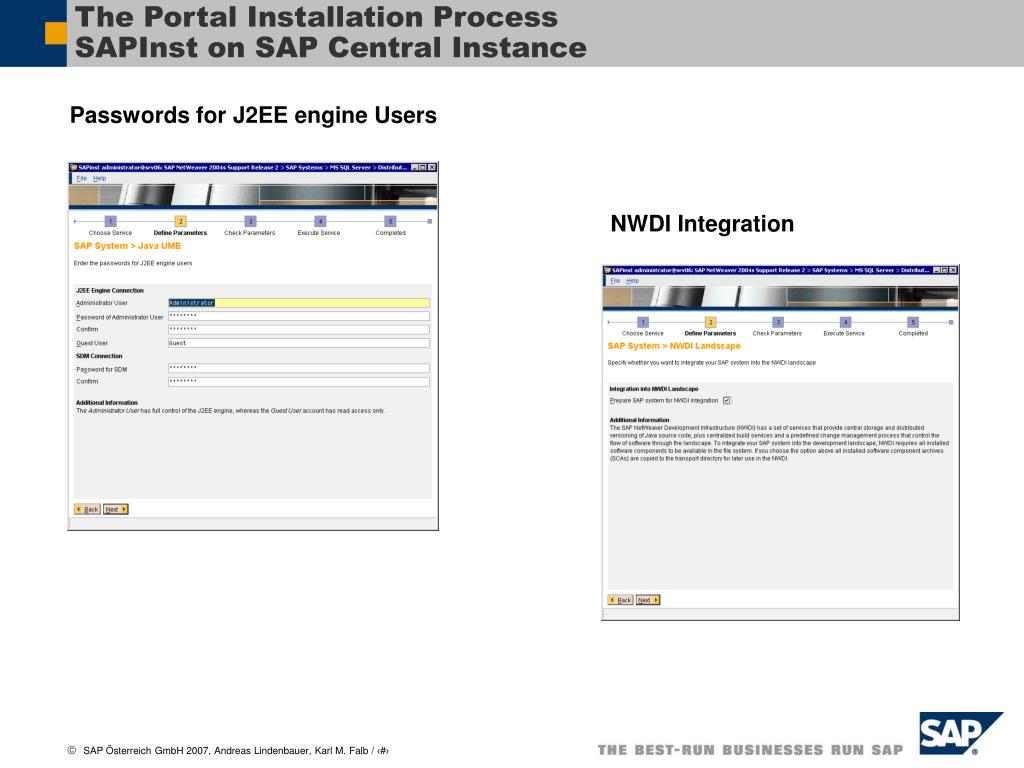This screenshot has width=1024, height=768.
Task: Open File menu in Java UME window
Action: [82, 178]
